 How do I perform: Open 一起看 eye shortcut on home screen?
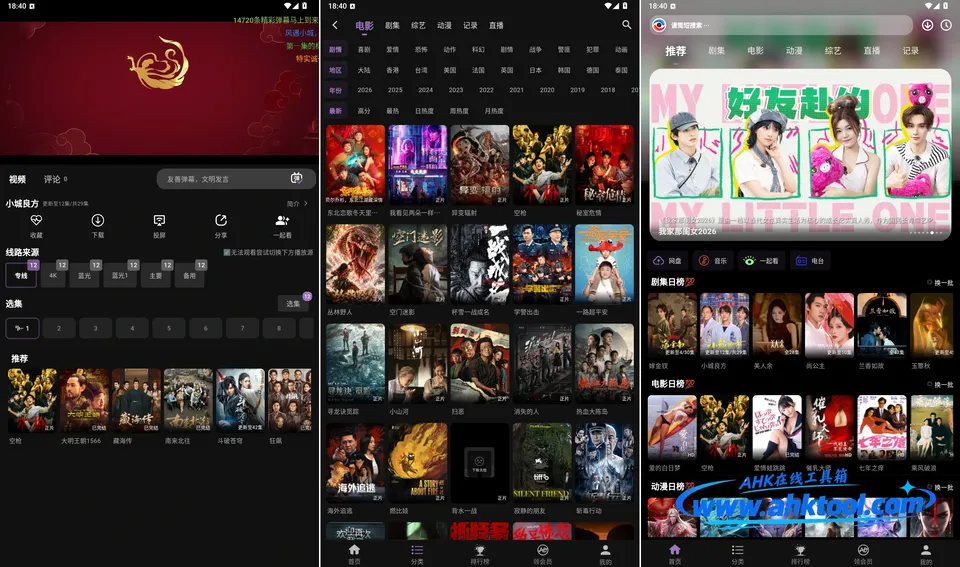(x=761, y=261)
